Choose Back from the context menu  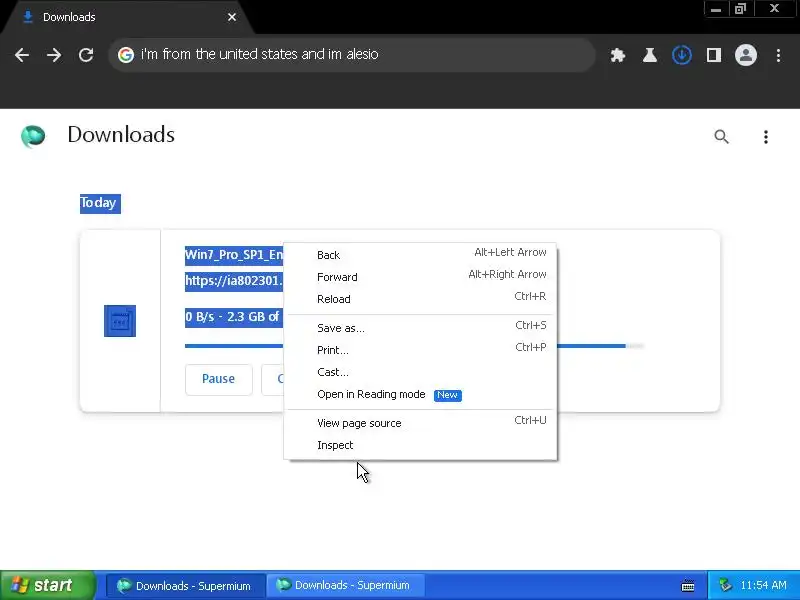pos(420,255)
